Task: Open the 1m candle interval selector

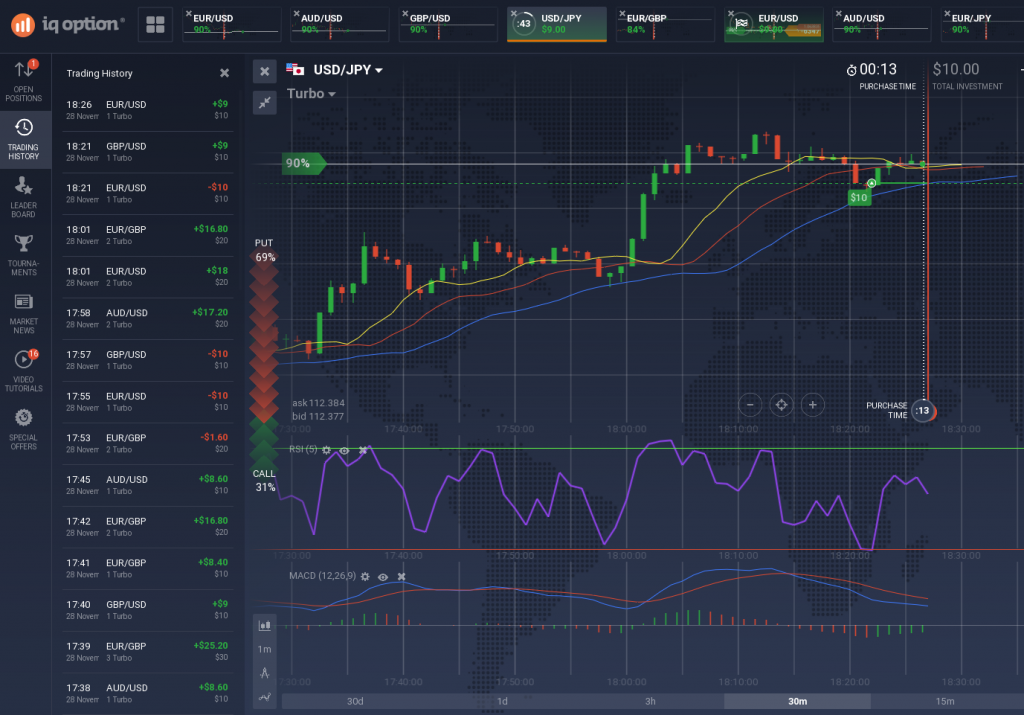Action: (x=265, y=648)
